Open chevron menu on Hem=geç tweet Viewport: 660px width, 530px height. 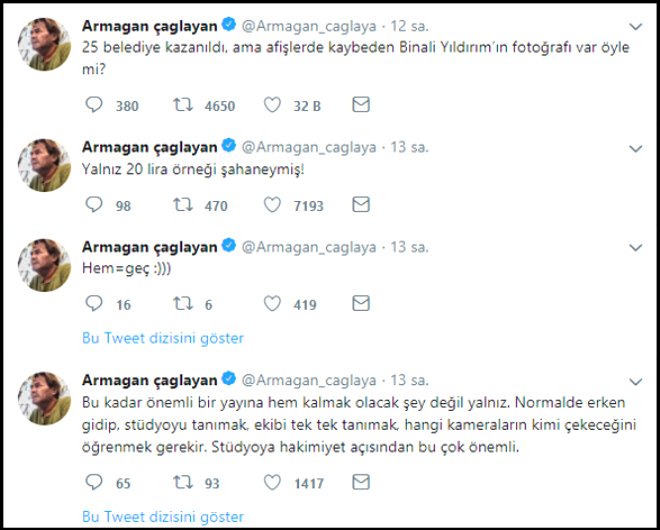coord(635,248)
